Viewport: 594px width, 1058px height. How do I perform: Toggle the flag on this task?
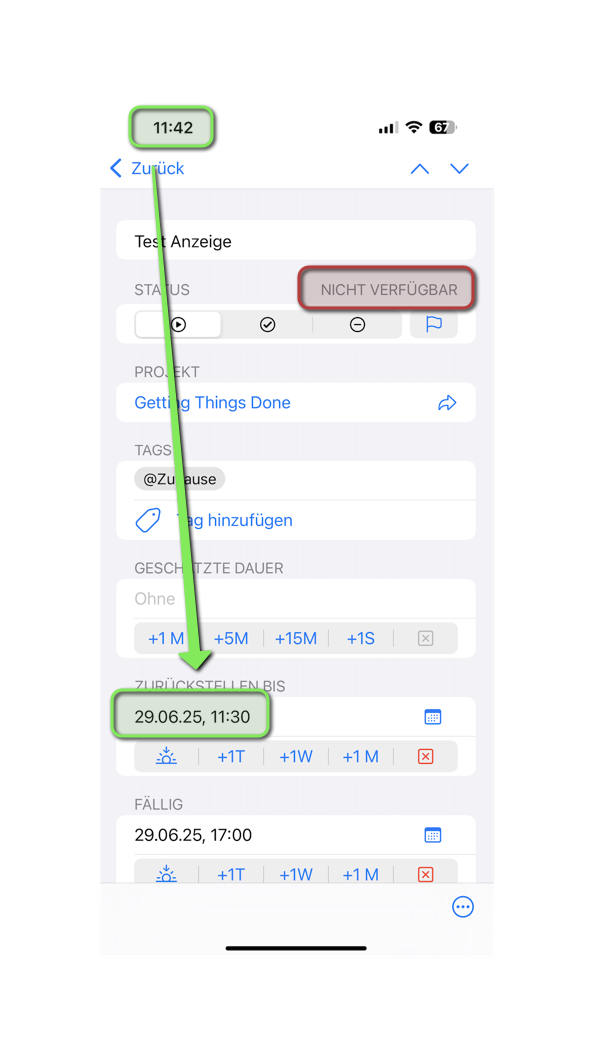pos(434,325)
